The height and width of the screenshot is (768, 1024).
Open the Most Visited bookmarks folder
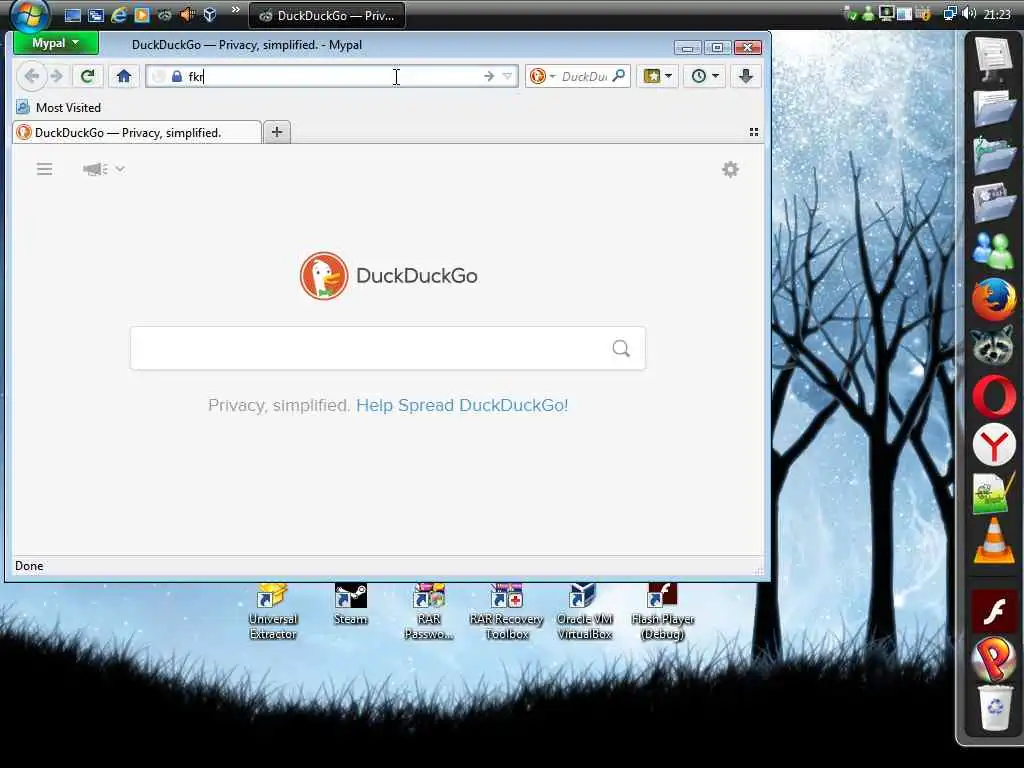(58, 107)
